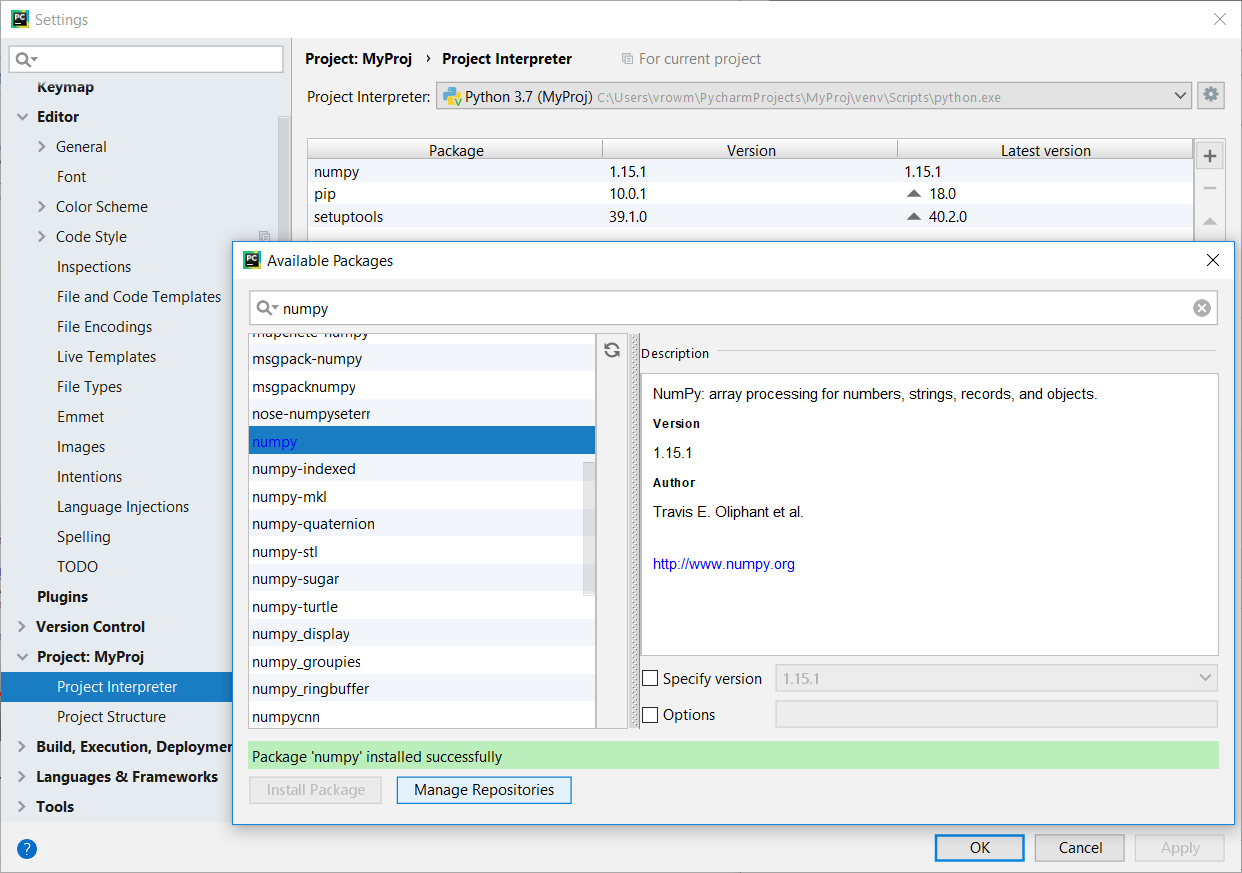Clear the numpy search text
The width and height of the screenshot is (1242, 873).
pos(1202,308)
